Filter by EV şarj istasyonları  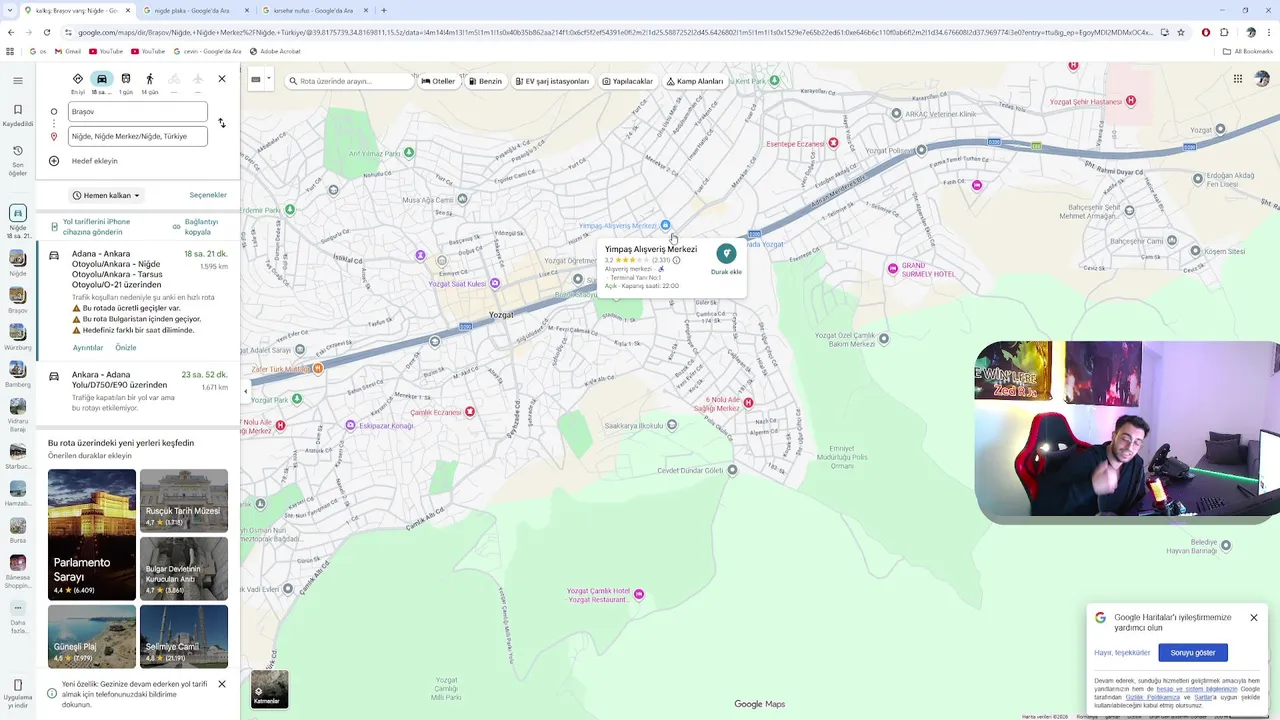tap(551, 81)
